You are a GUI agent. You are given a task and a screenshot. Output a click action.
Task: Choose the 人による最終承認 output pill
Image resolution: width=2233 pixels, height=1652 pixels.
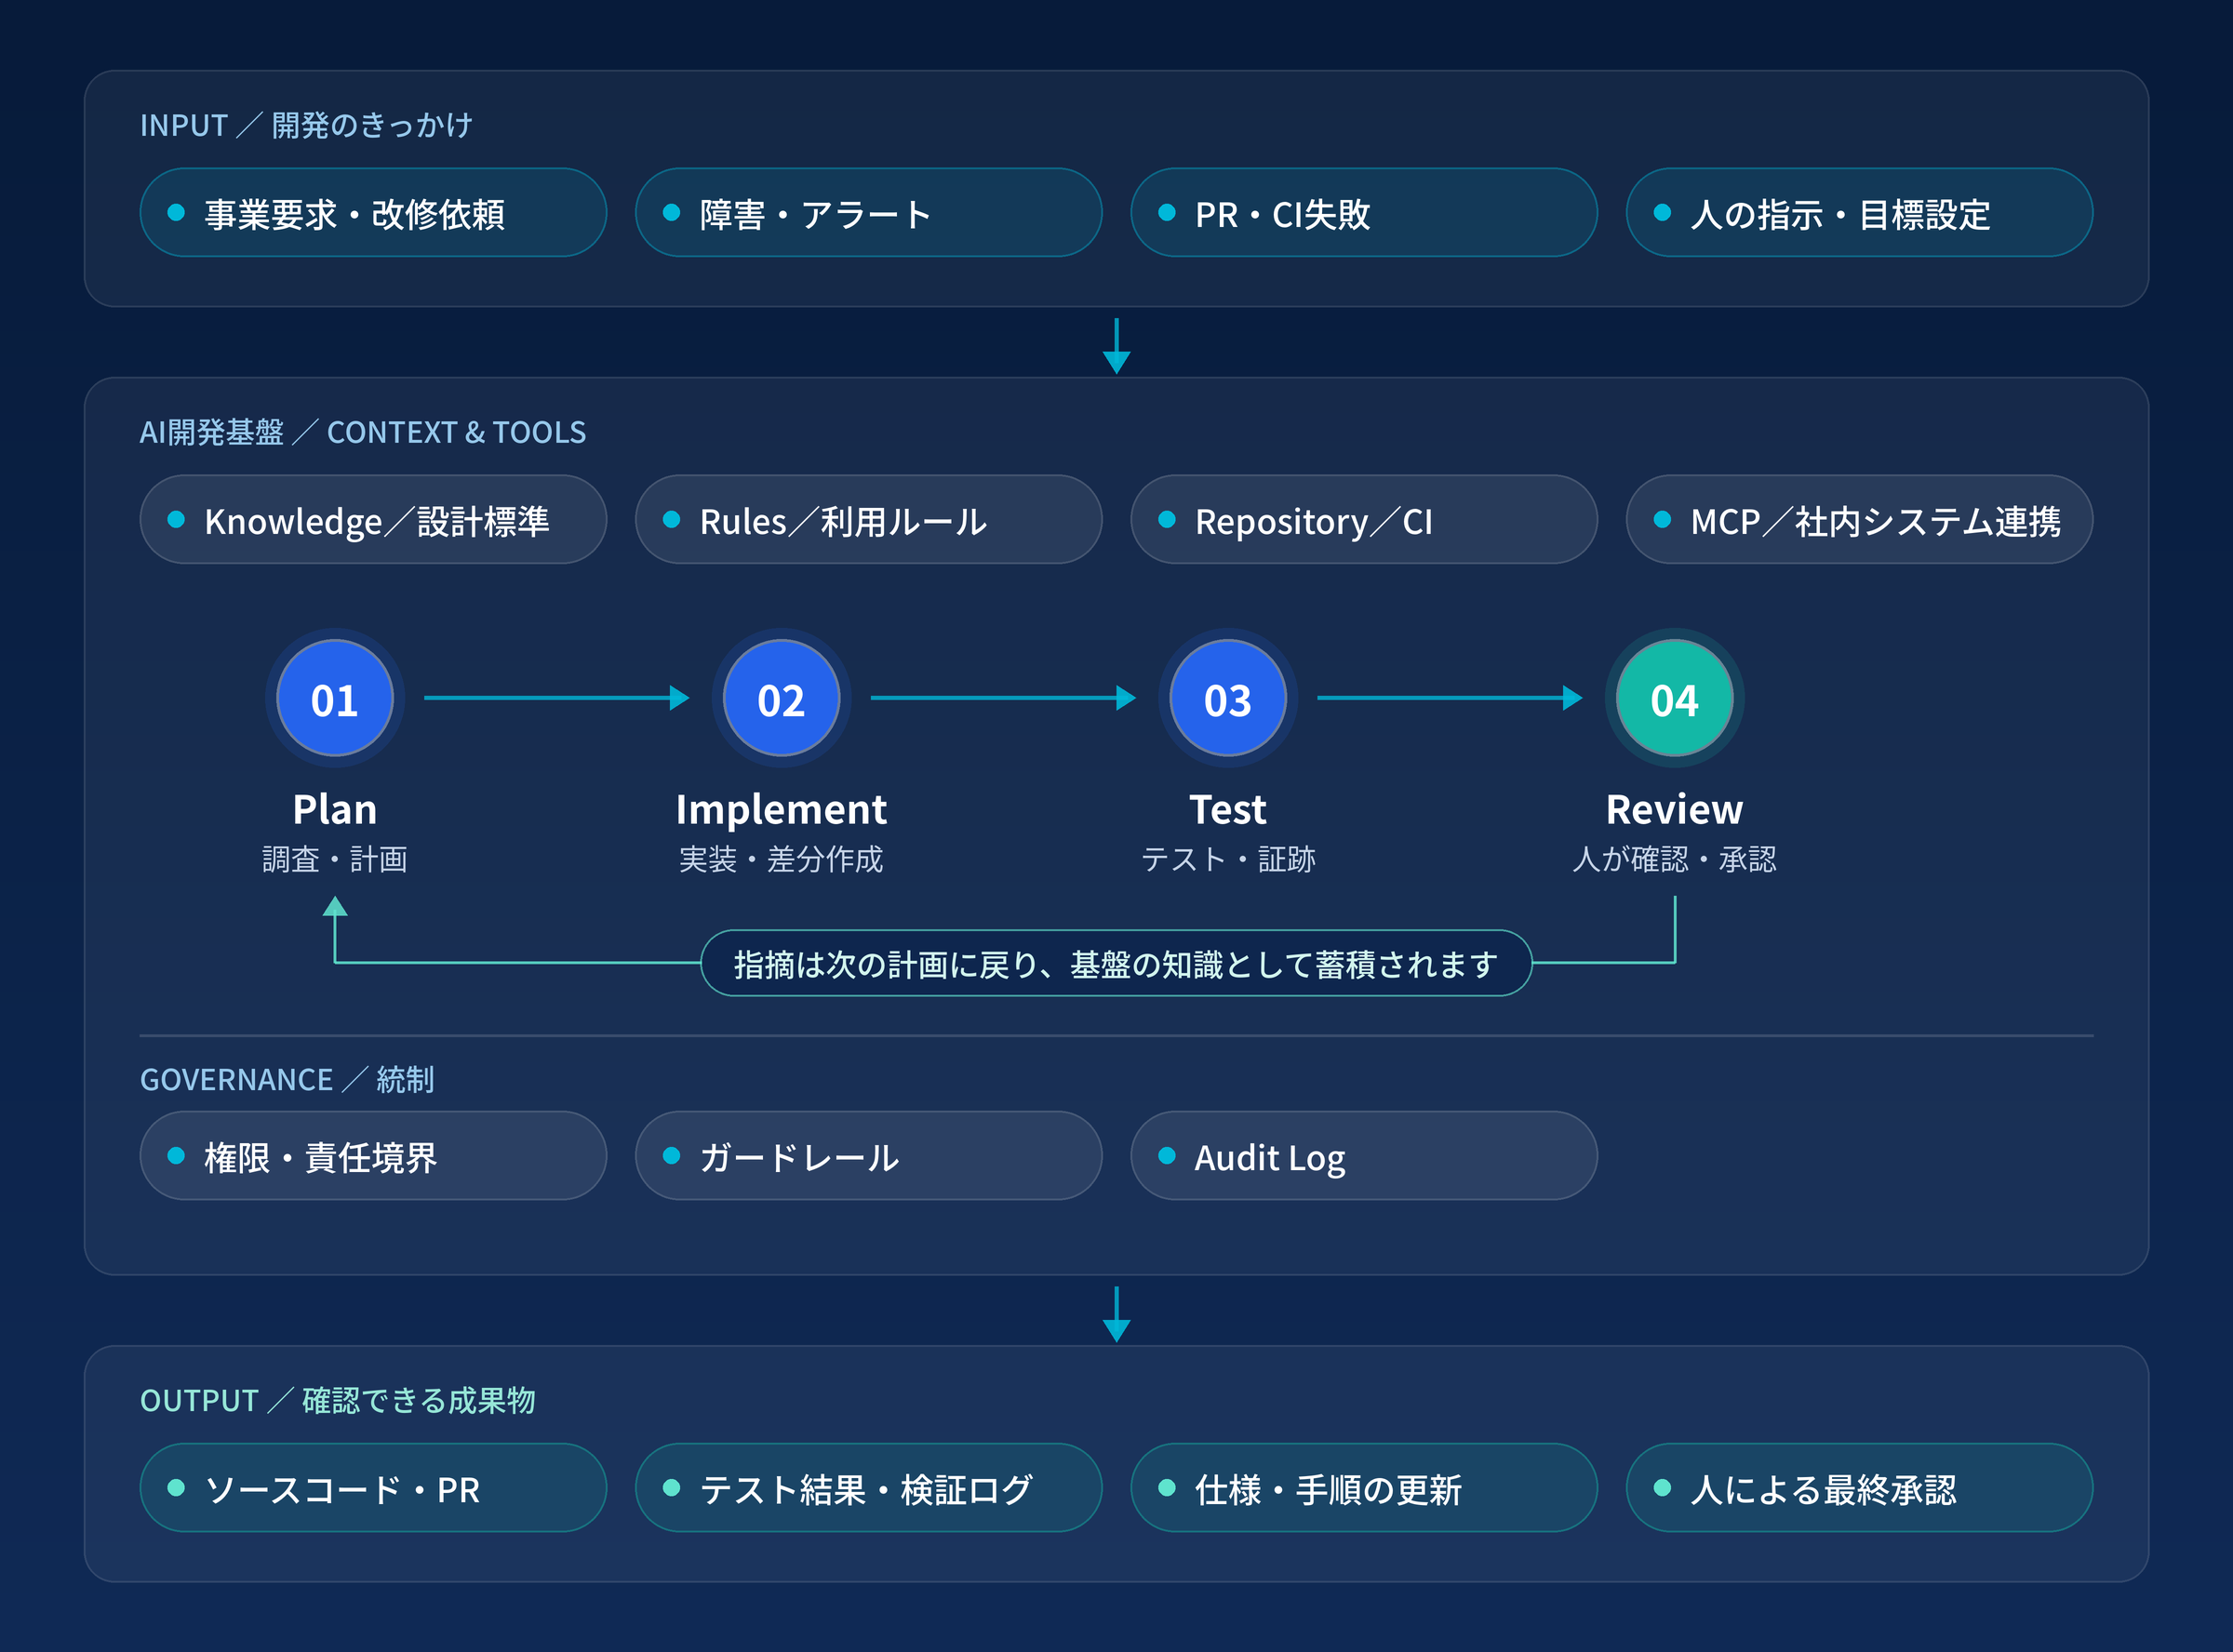point(1859,1488)
